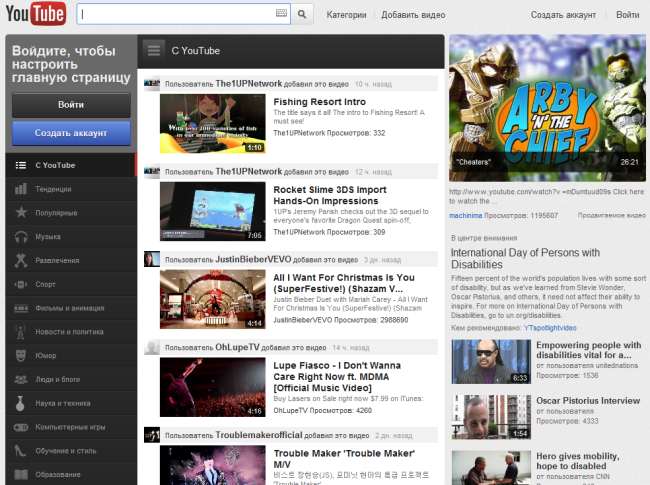
Task: Open 'Rocket Slime 3DS Import' title link
Action: tap(330, 195)
